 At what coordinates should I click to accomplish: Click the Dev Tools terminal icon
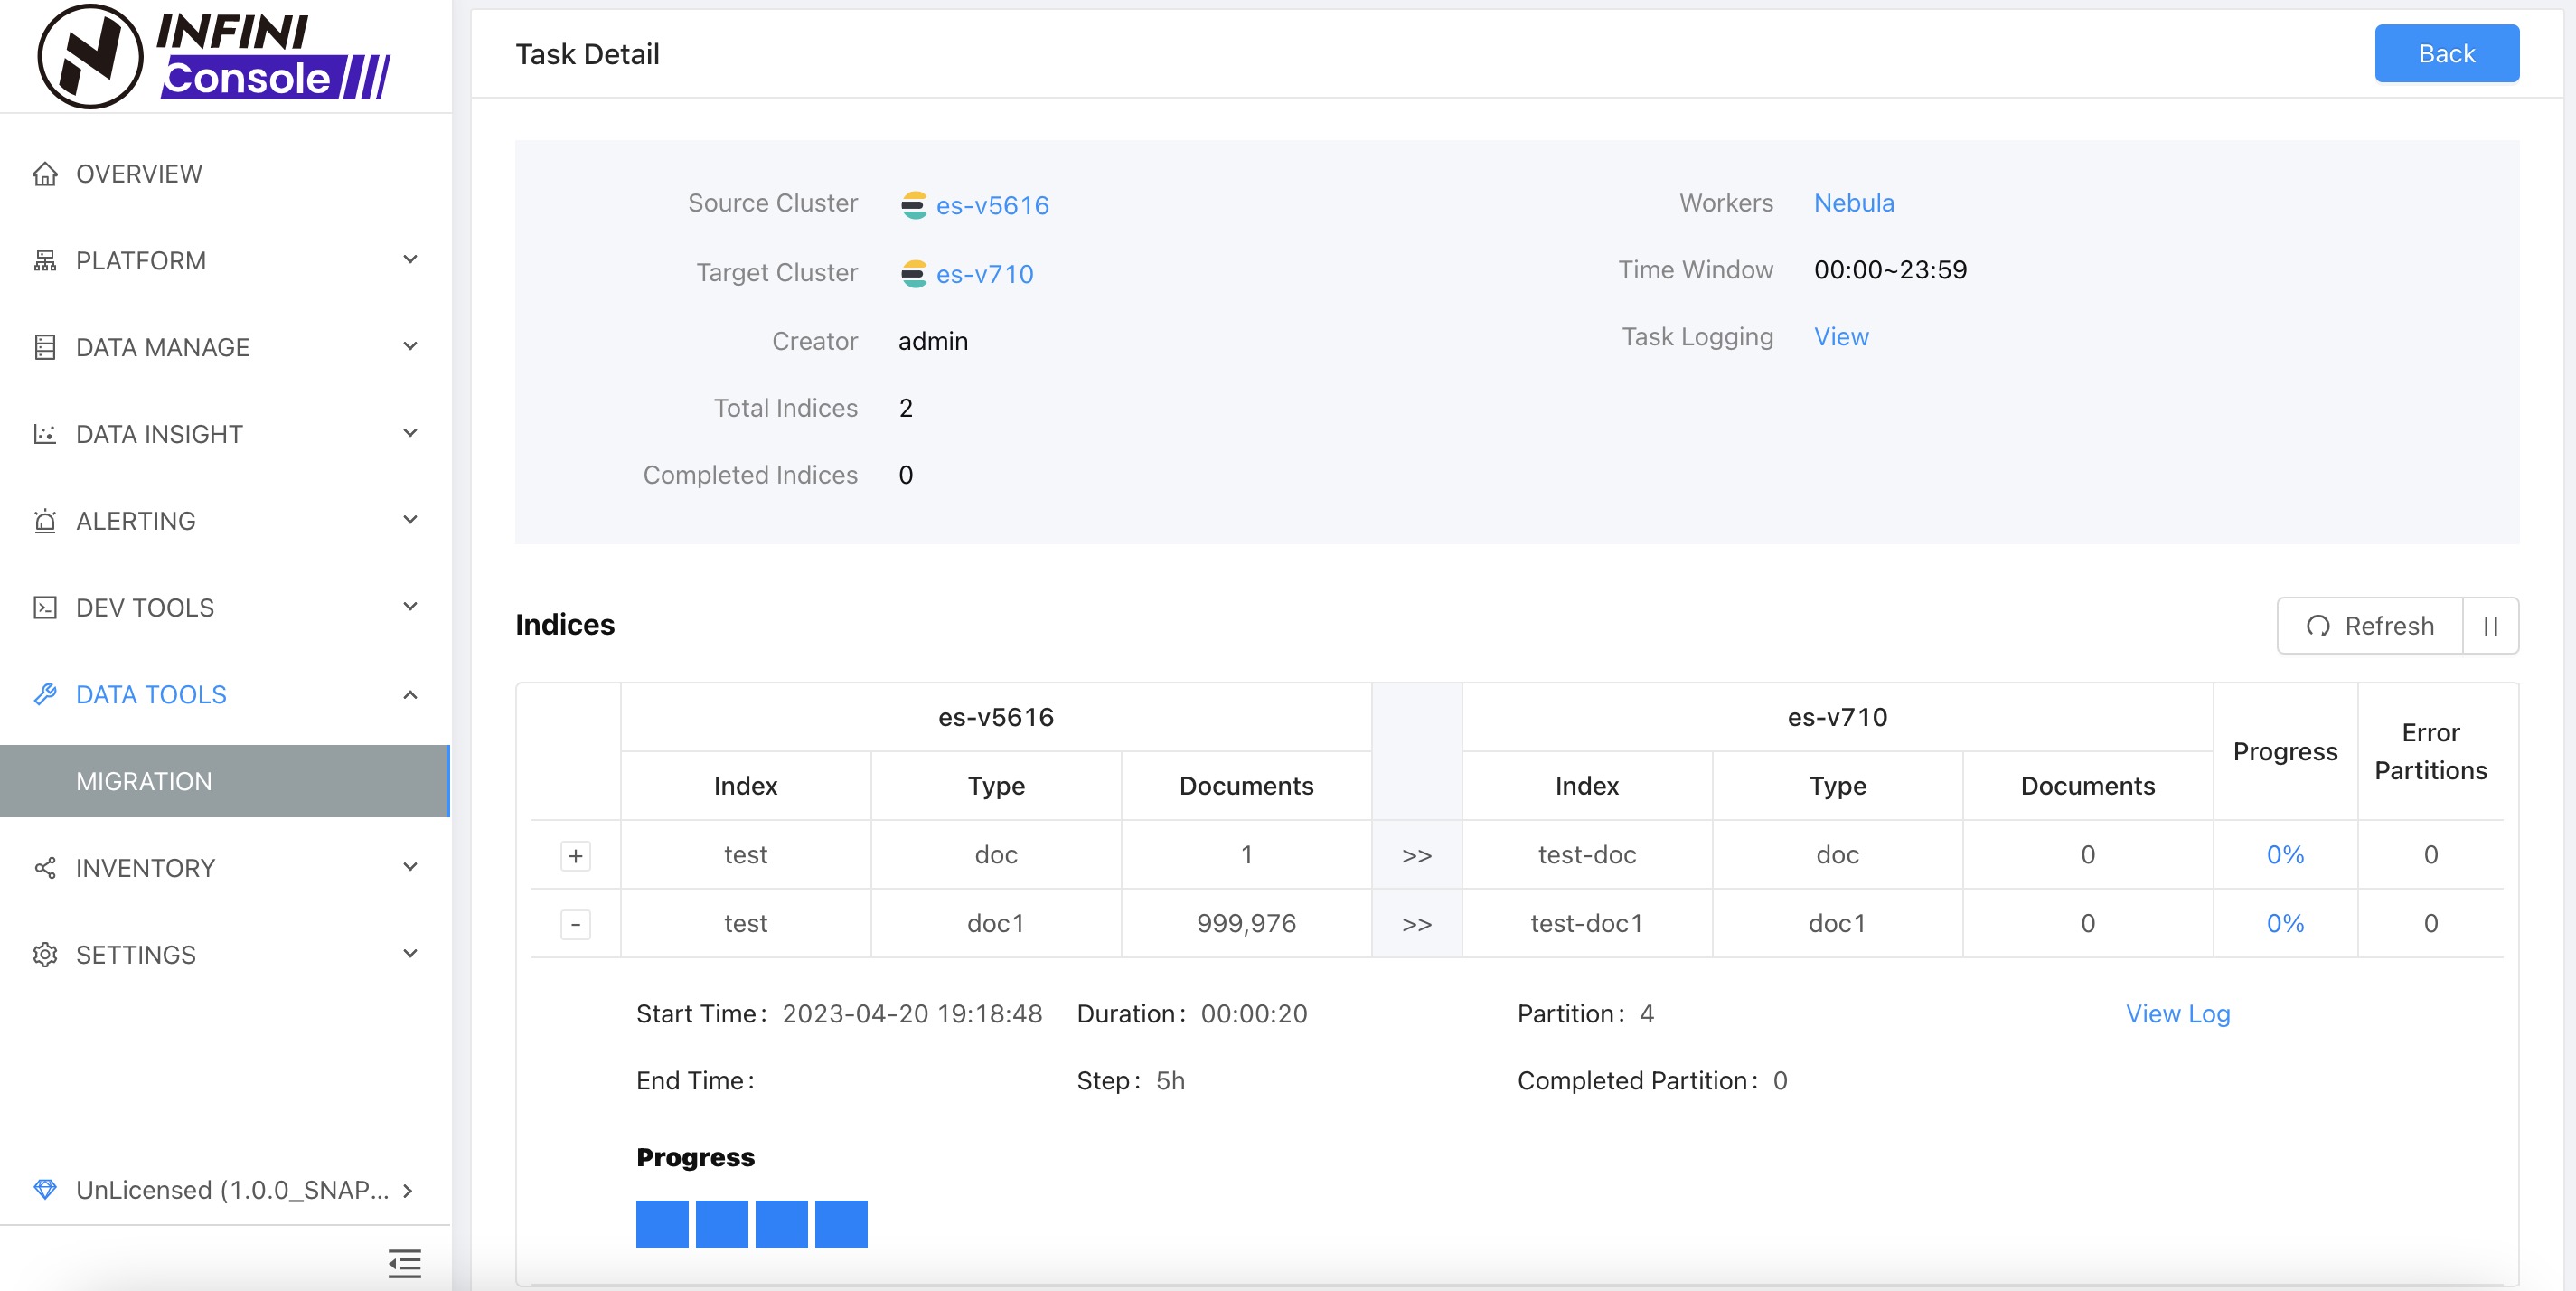coord(45,608)
